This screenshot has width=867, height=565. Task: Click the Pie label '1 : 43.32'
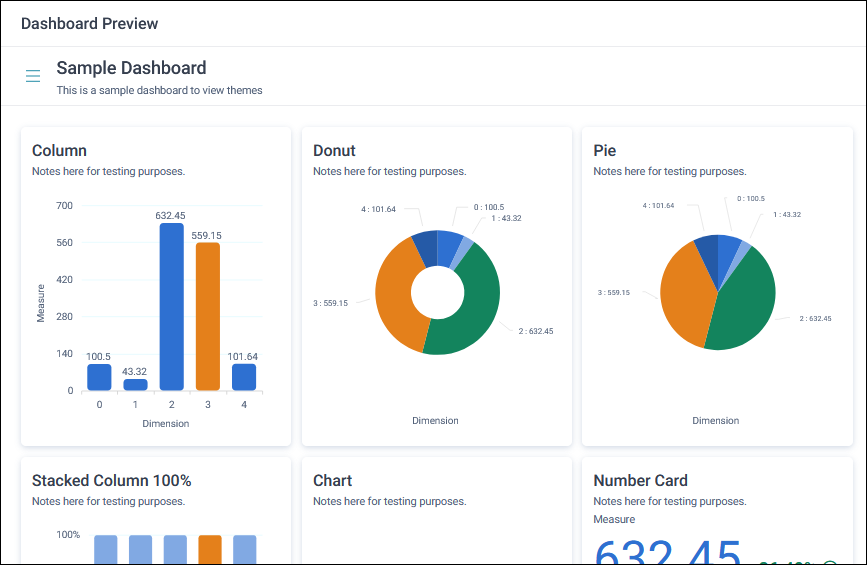click(x=787, y=214)
